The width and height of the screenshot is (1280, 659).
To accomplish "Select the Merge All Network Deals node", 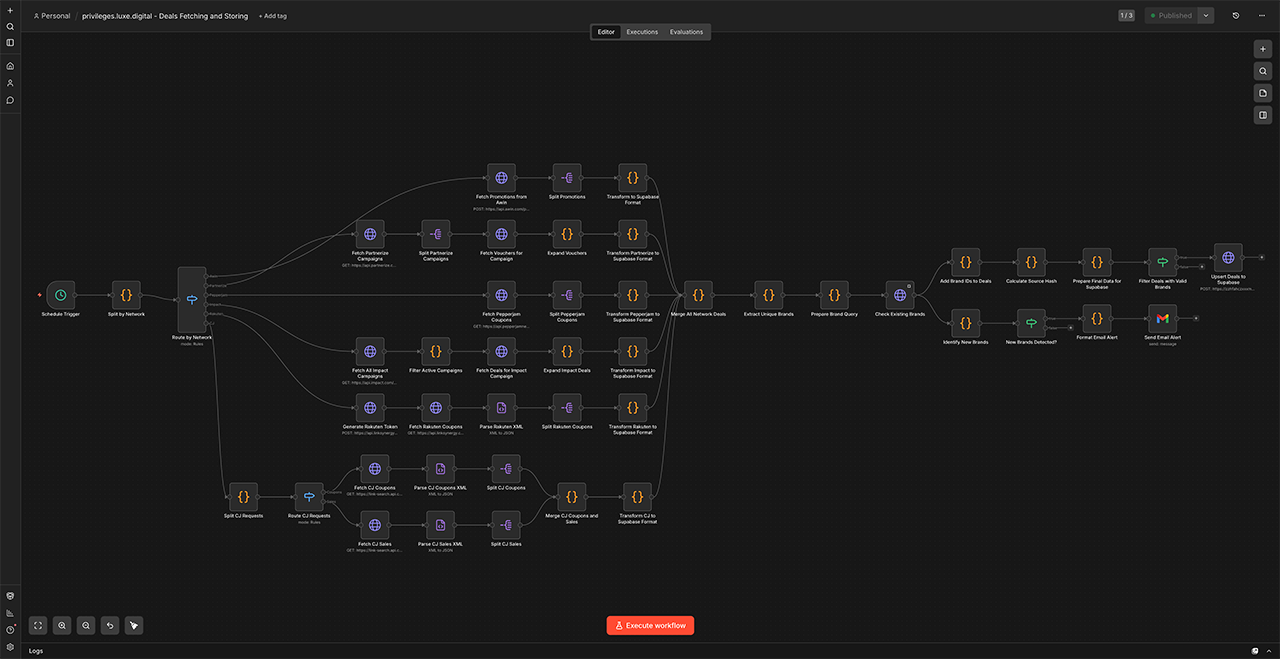I will pyautogui.click(x=698, y=295).
